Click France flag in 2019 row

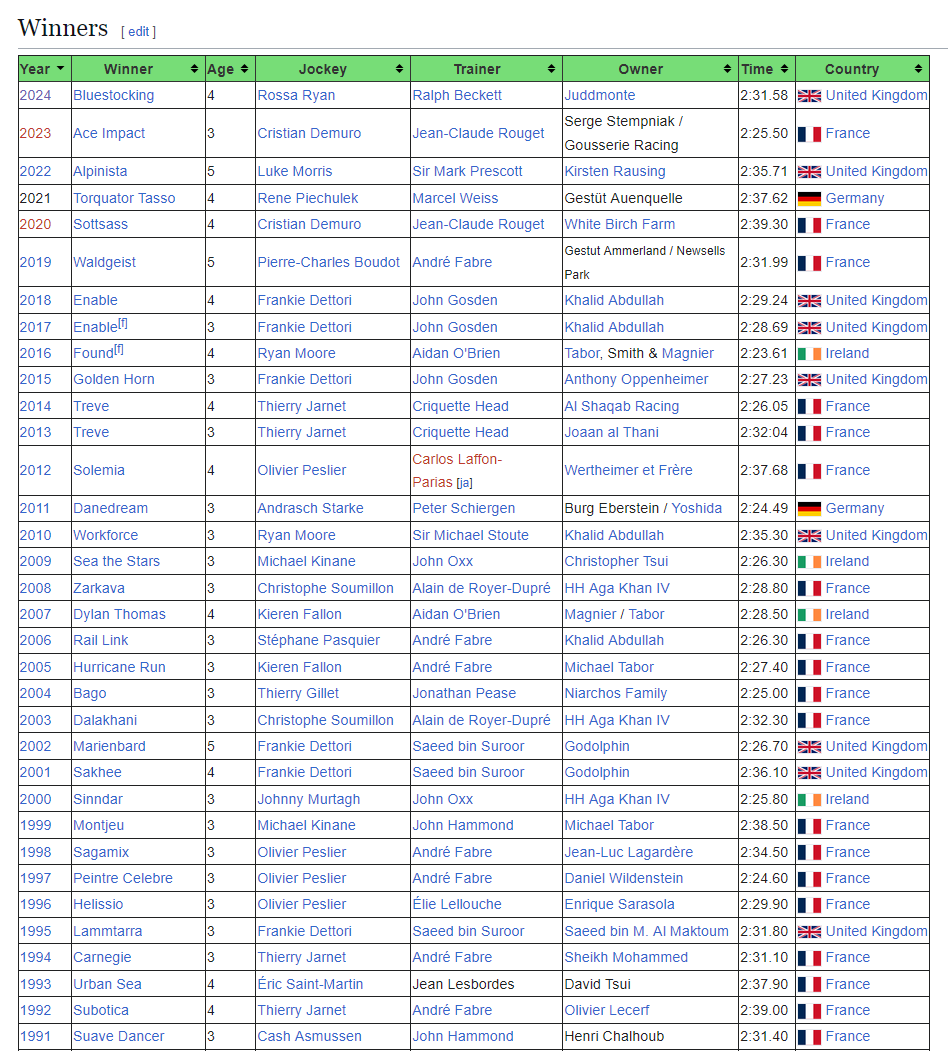pyautogui.click(x=809, y=263)
